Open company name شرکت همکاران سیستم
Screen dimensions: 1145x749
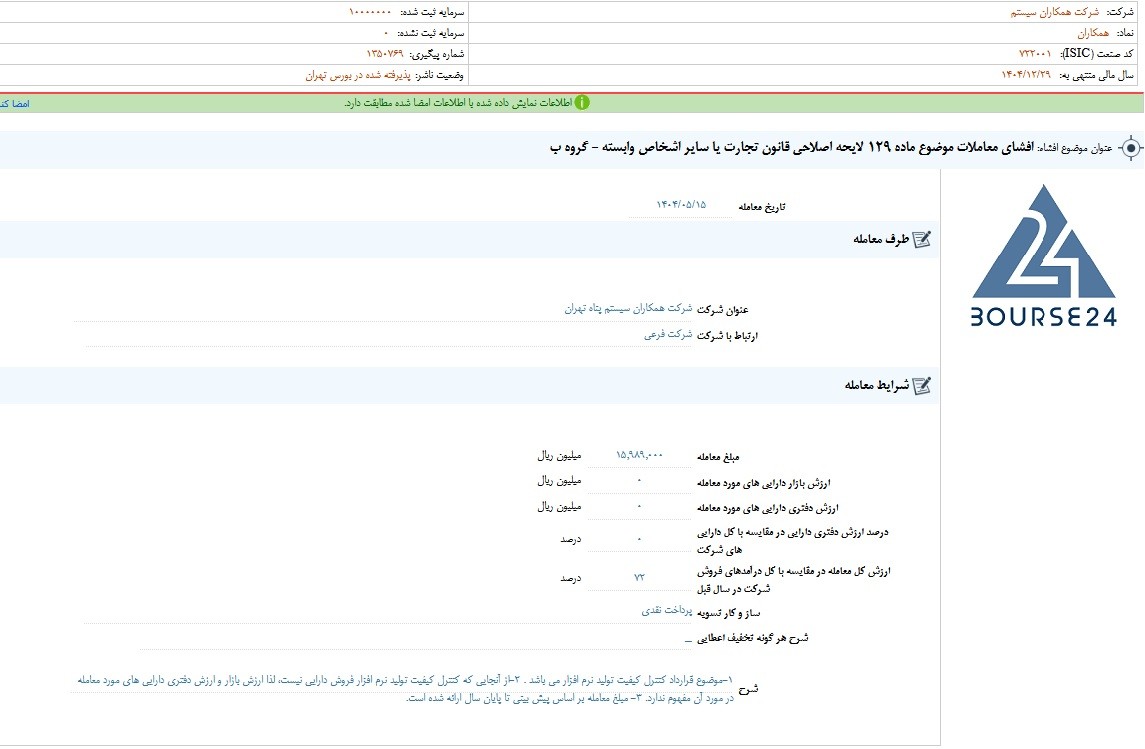[x=1054, y=12]
